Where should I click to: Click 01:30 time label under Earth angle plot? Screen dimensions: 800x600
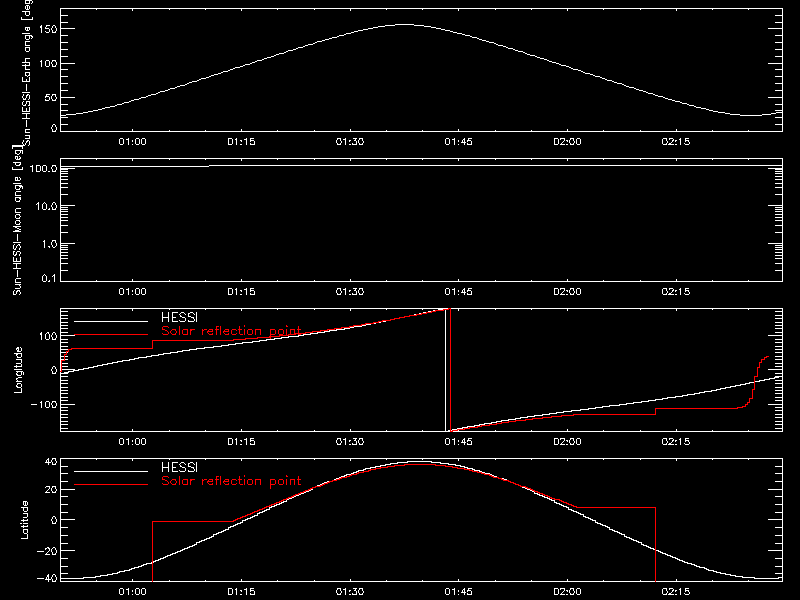coord(350,142)
